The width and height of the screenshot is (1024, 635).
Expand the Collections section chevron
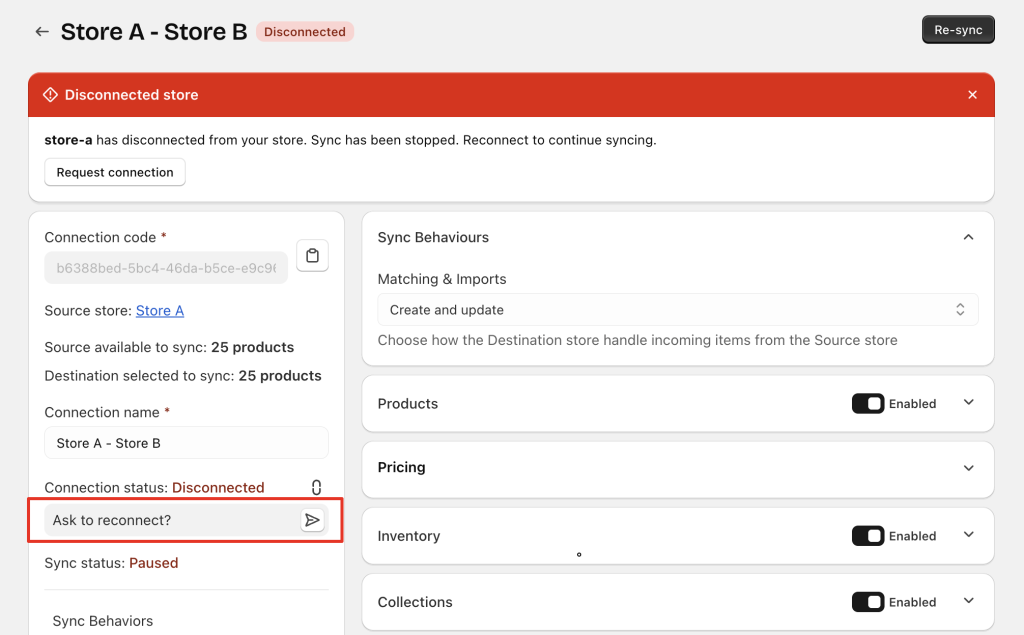[967, 601]
